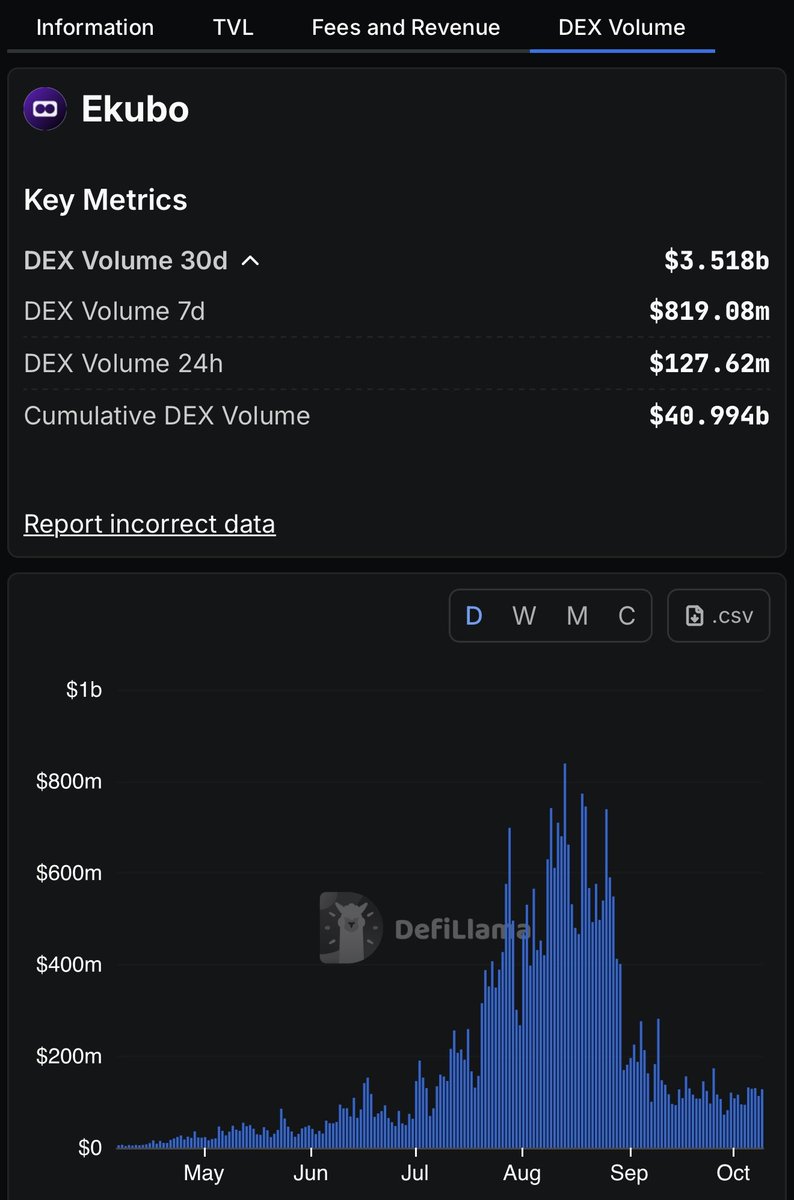Screen dimensions: 794x1200
Task: Click the Aug x-axis label
Action: click(x=522, y=1173)
